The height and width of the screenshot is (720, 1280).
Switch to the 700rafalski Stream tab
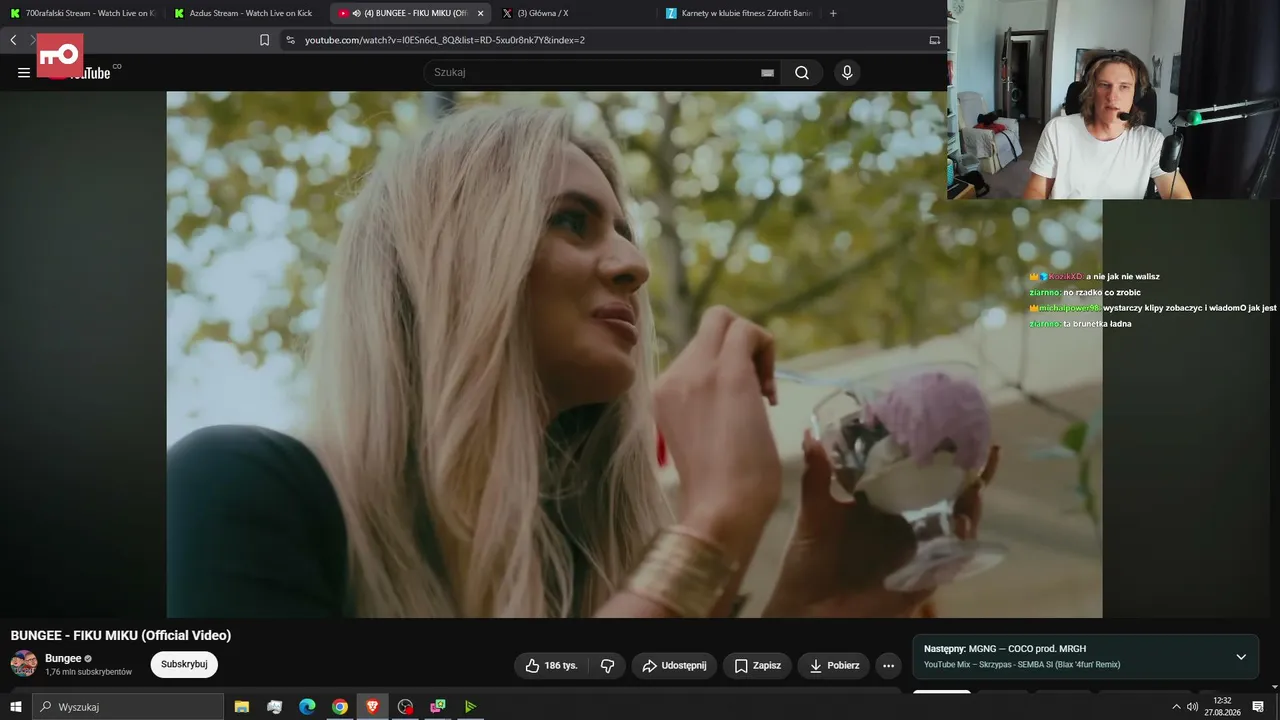click(82, 13)
